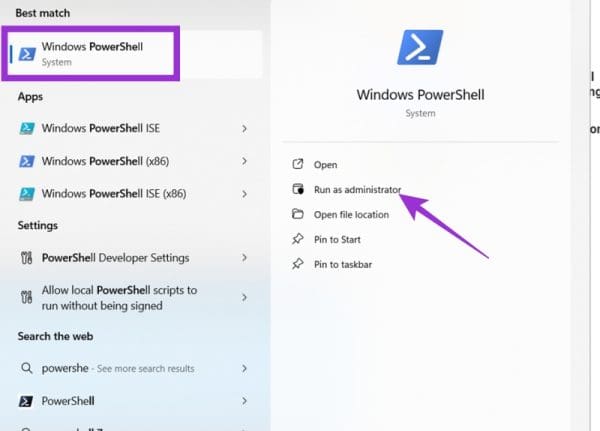Click the PowerShell Developer Settings tools icon
This screenshot has width=600, height=431.
[x=26, y=258]
